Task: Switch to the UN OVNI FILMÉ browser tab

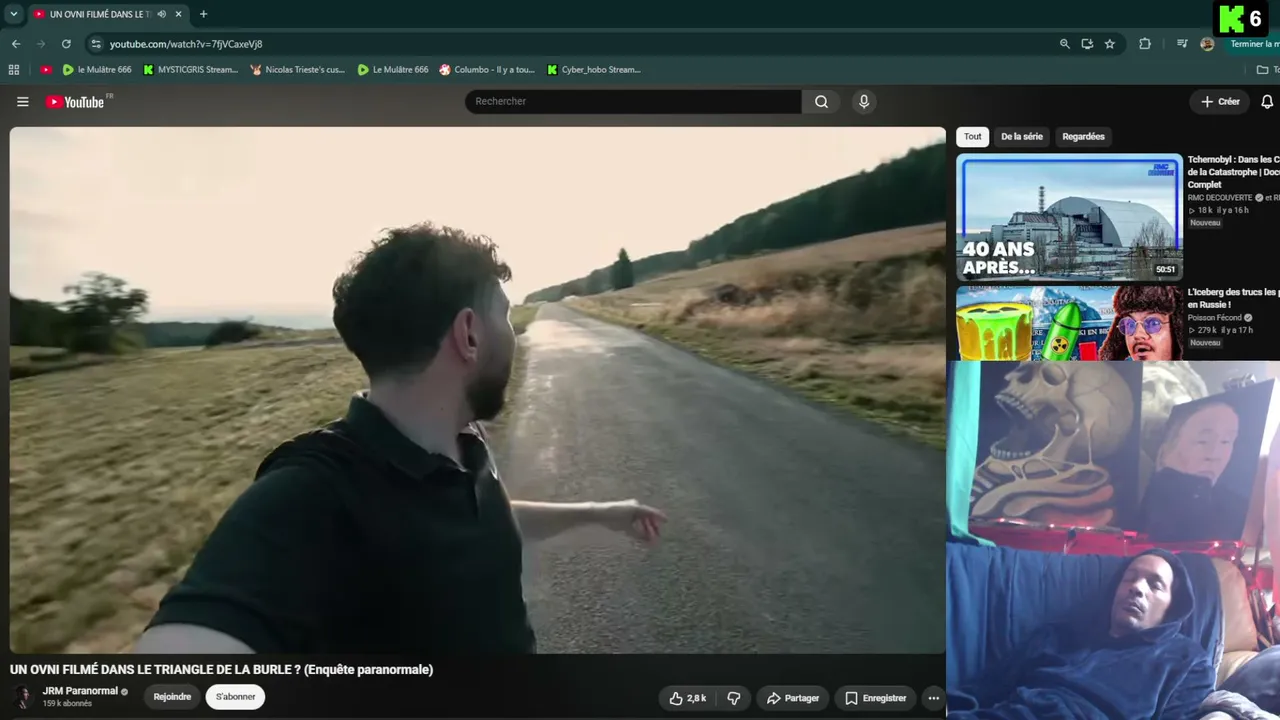Action: click(100, 14)
